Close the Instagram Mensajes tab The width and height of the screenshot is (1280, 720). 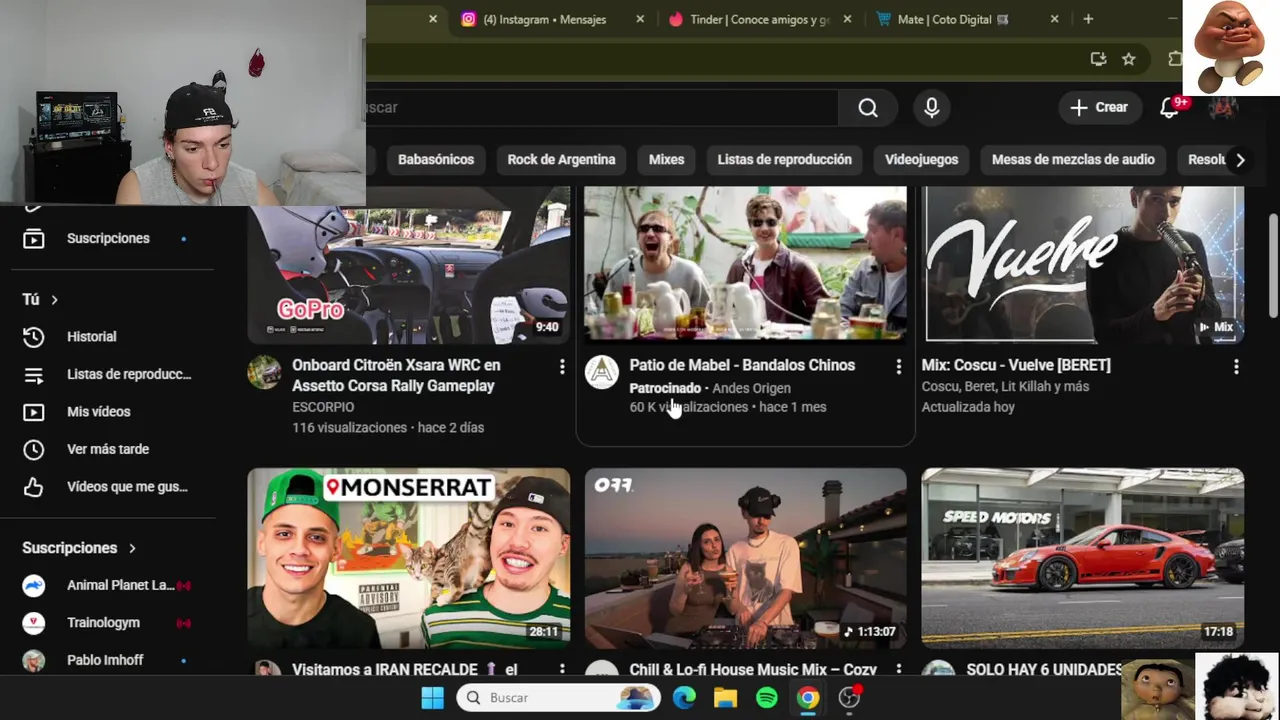click(640, 19)
